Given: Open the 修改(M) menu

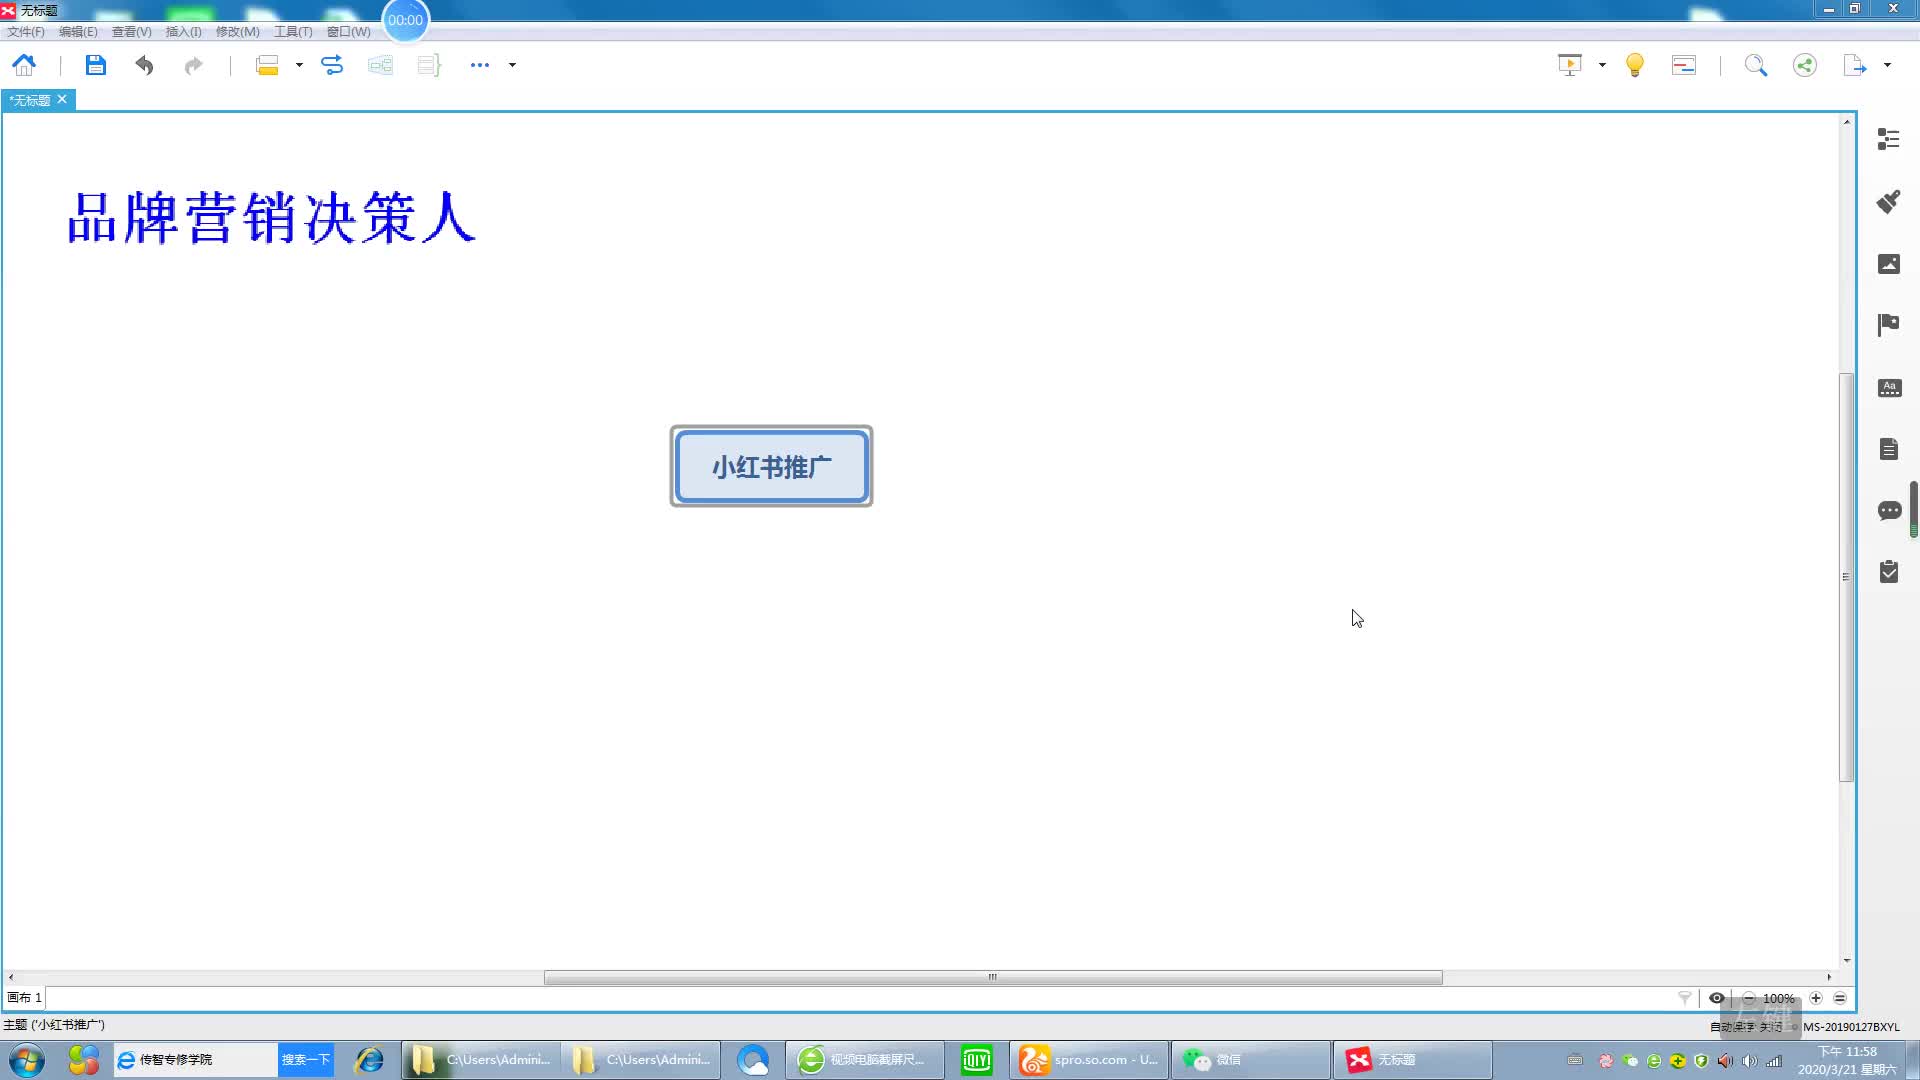Looking at the screenshot, I should 238,32.
